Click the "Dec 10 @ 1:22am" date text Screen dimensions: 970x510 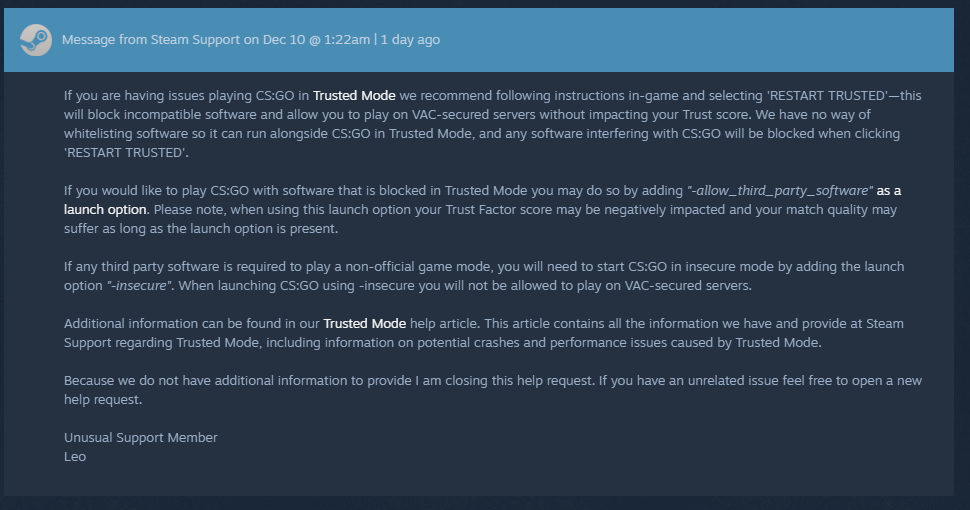[316, 40]
